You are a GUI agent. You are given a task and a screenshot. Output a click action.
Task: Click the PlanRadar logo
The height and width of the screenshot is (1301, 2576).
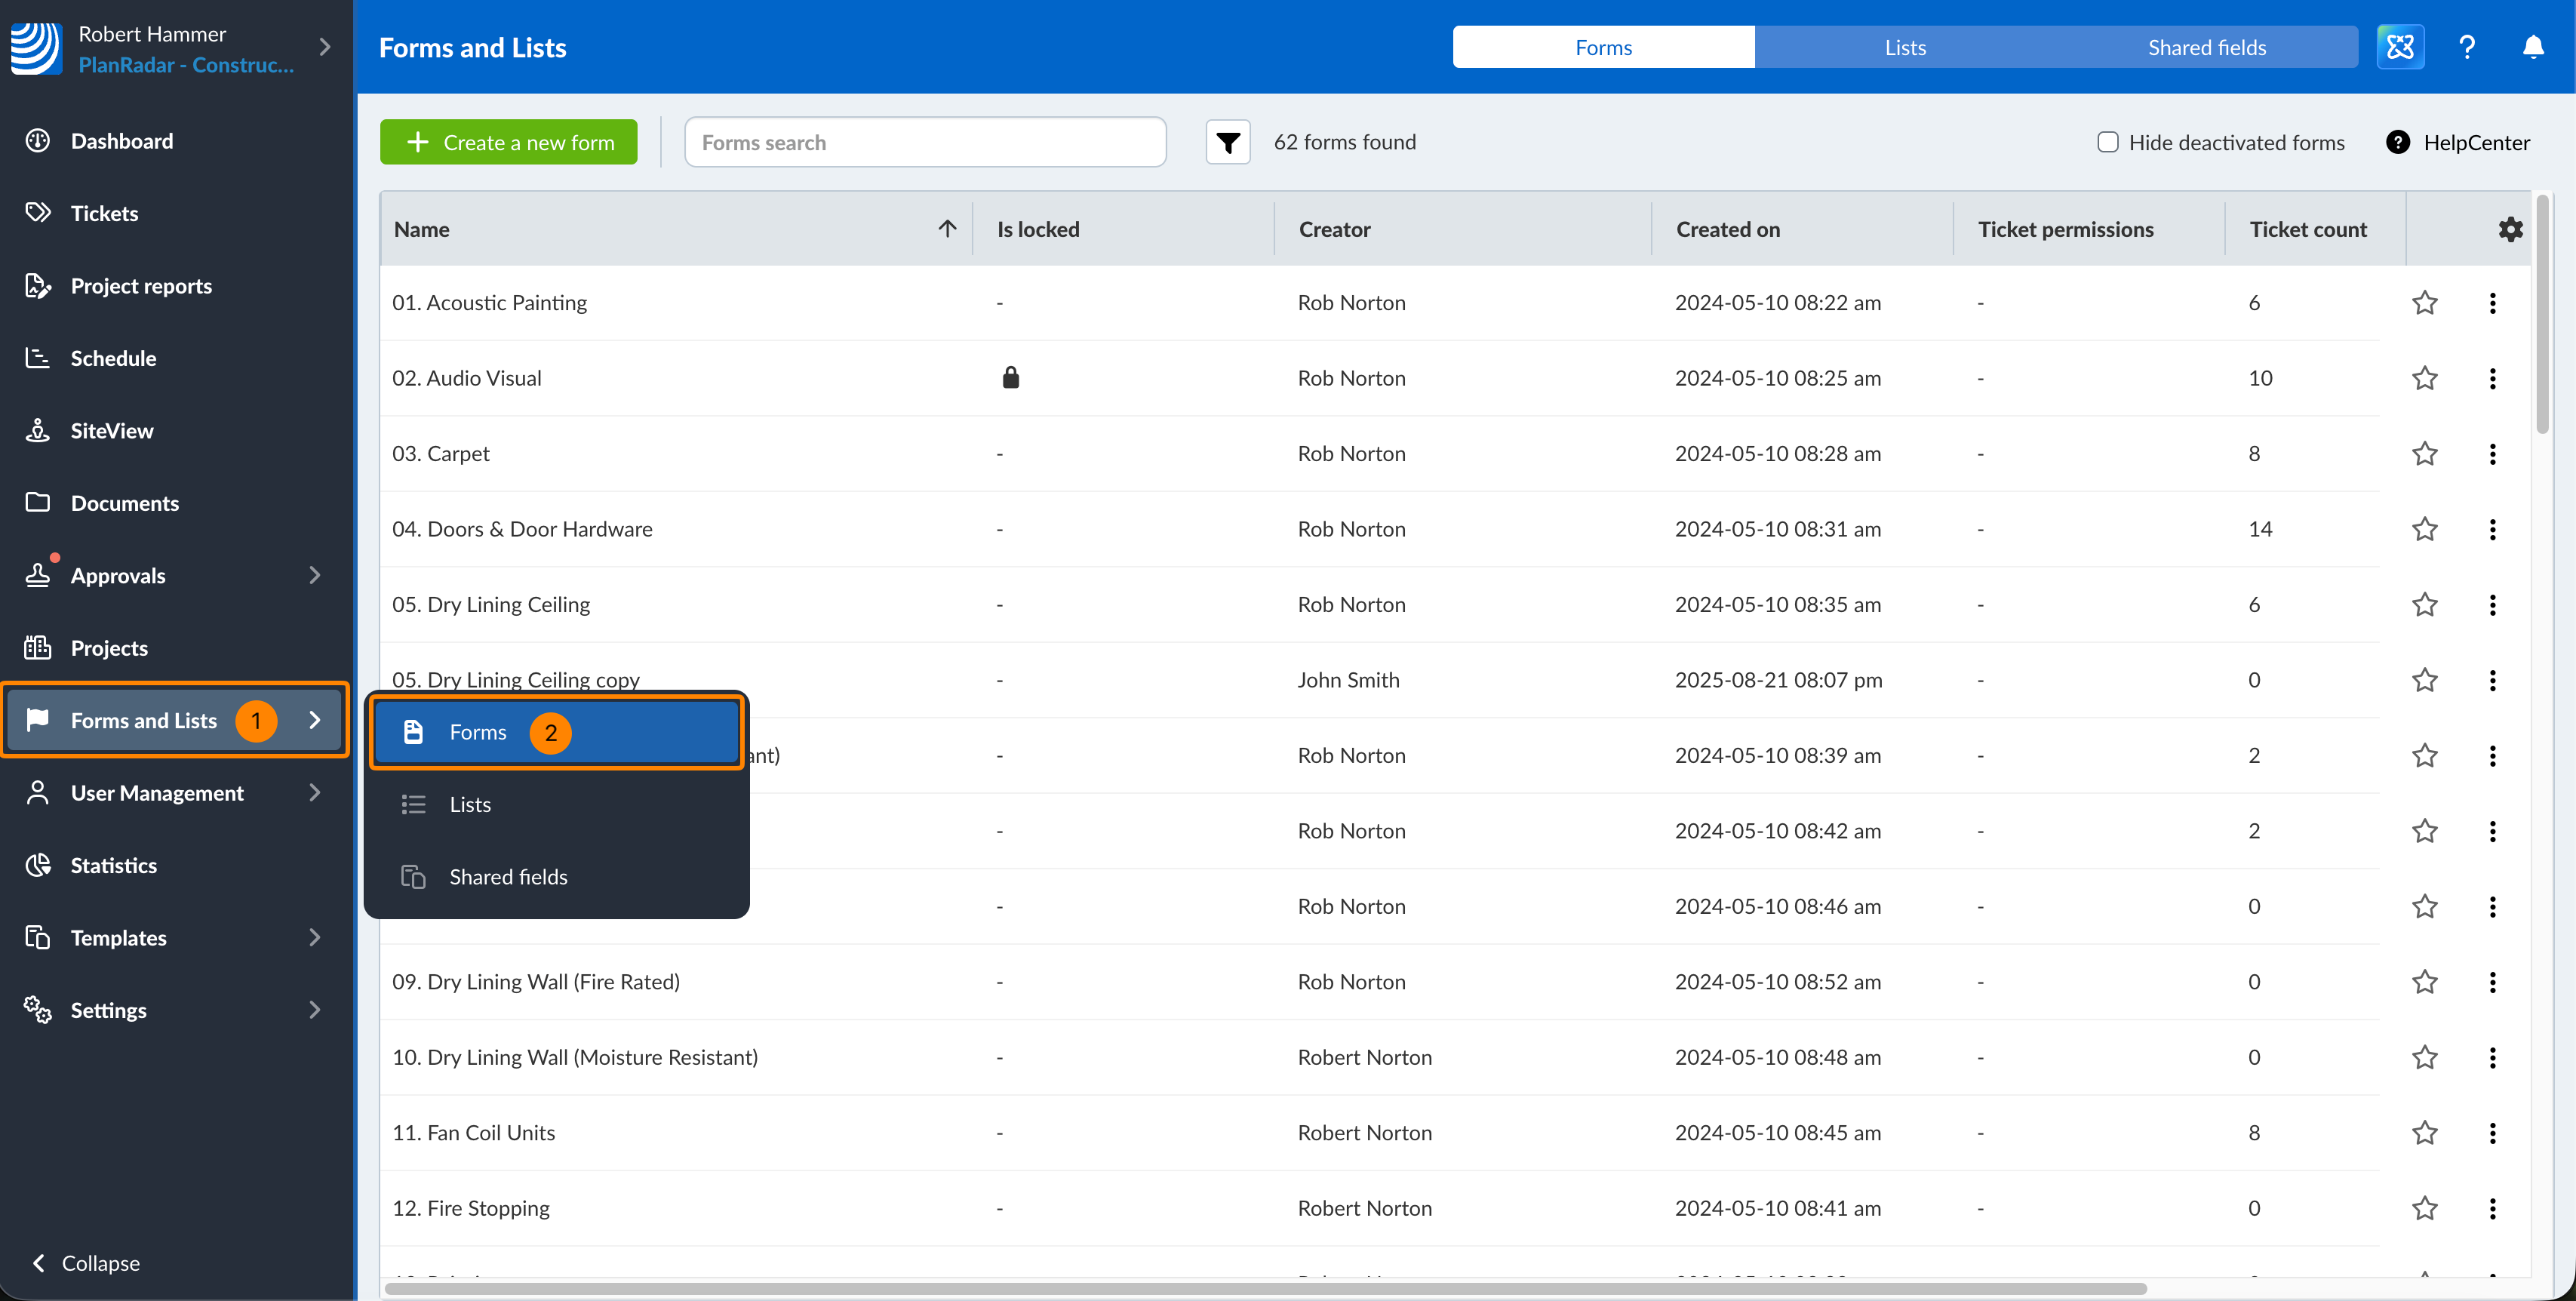pyautogui.click(x=37, y=48)
